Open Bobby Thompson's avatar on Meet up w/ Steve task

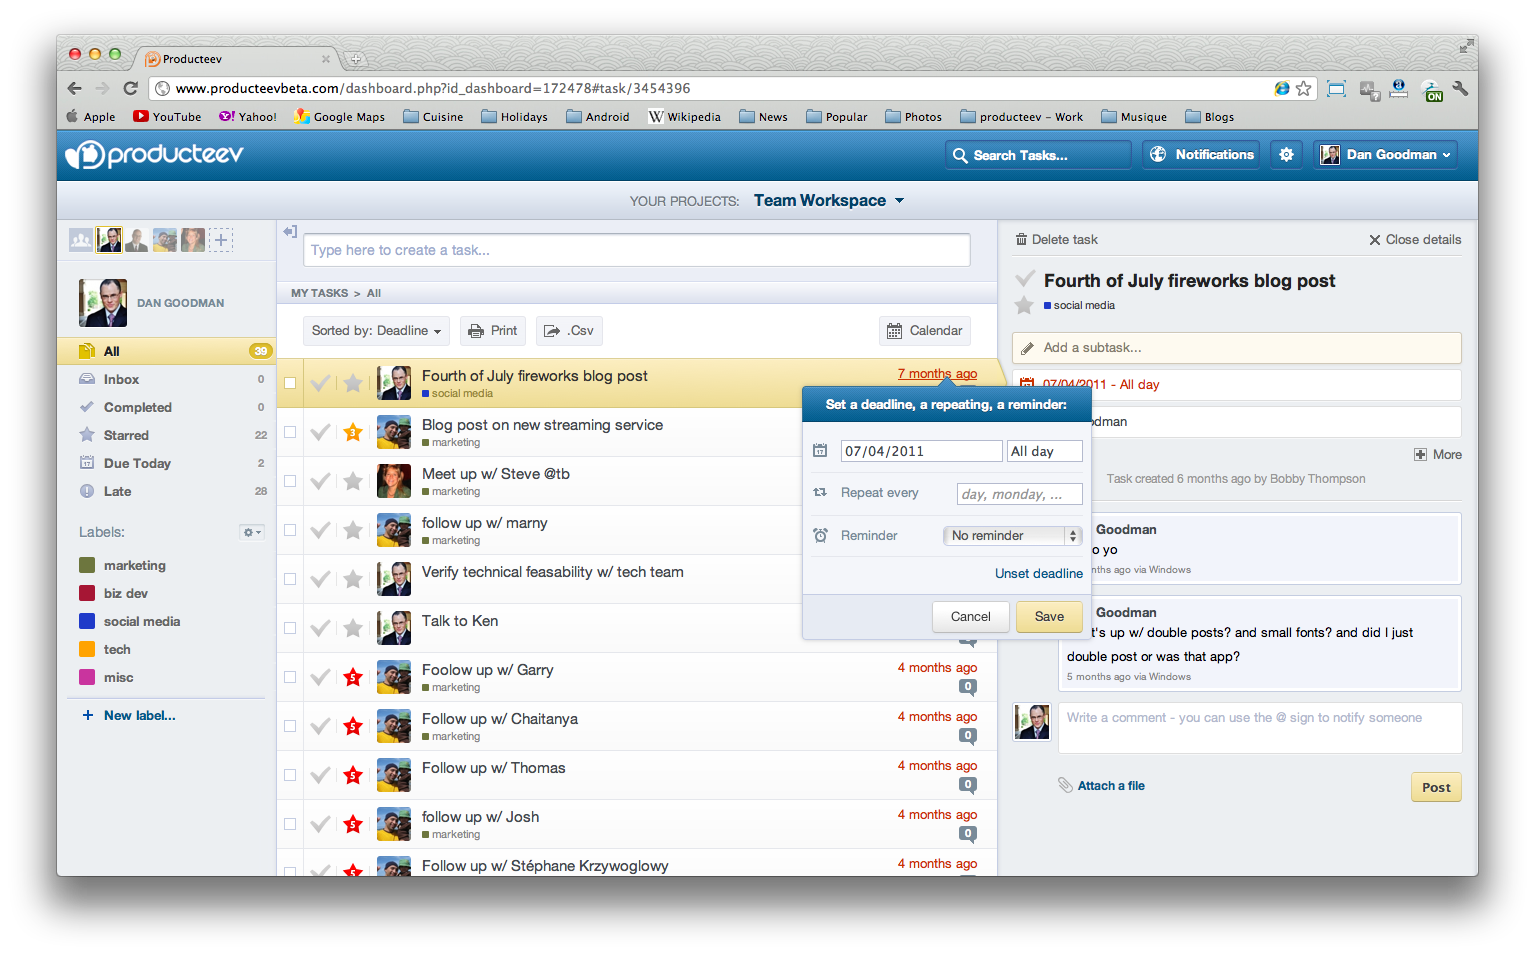pyautogui.click(x=394, y=481)
